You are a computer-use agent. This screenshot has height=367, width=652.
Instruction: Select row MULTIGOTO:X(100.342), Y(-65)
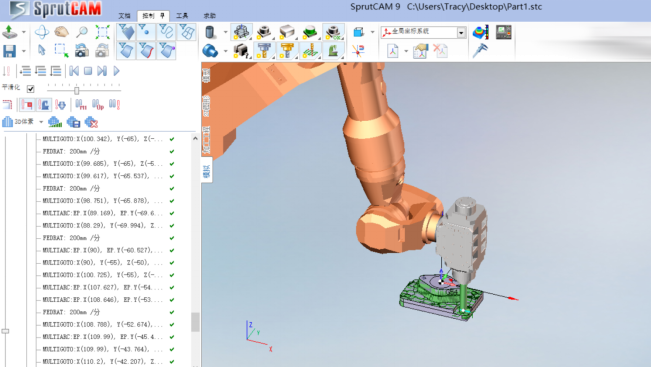tap(104, 139)
